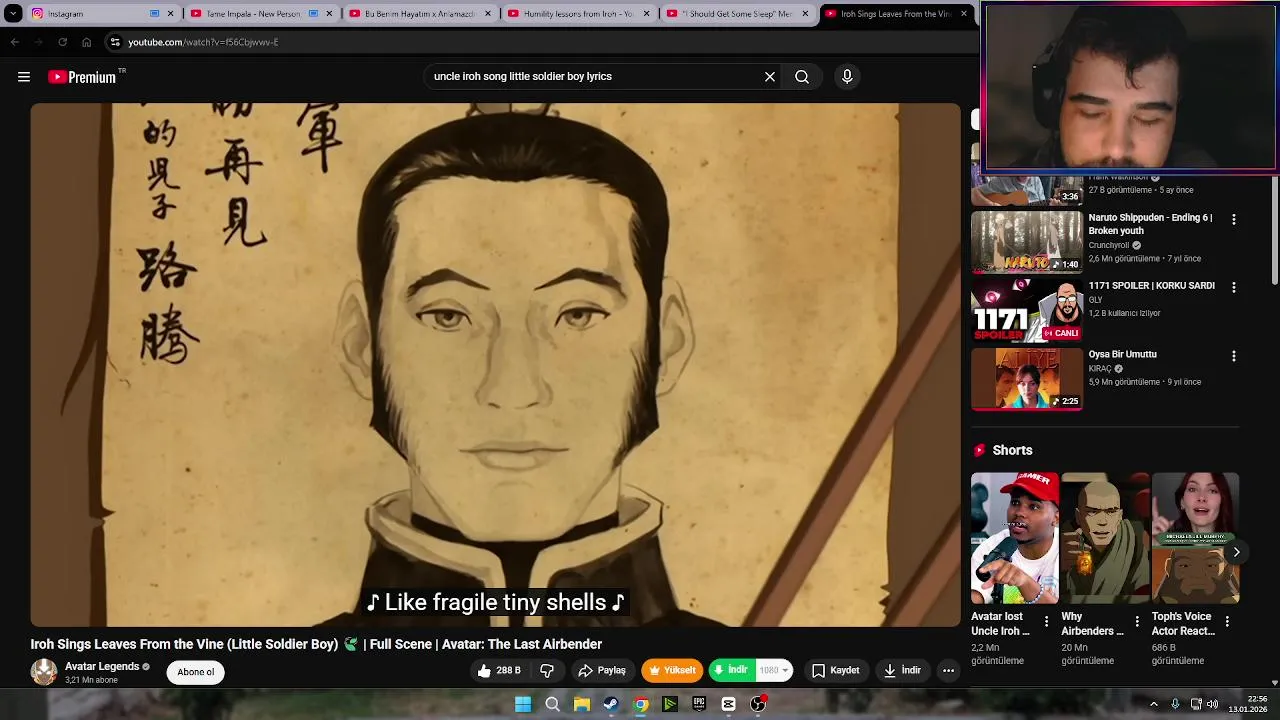Open Oysa Bir Umuttu video thumbnail
This screenshot has width=1280, height=720.
click(x=1027, y=379)
